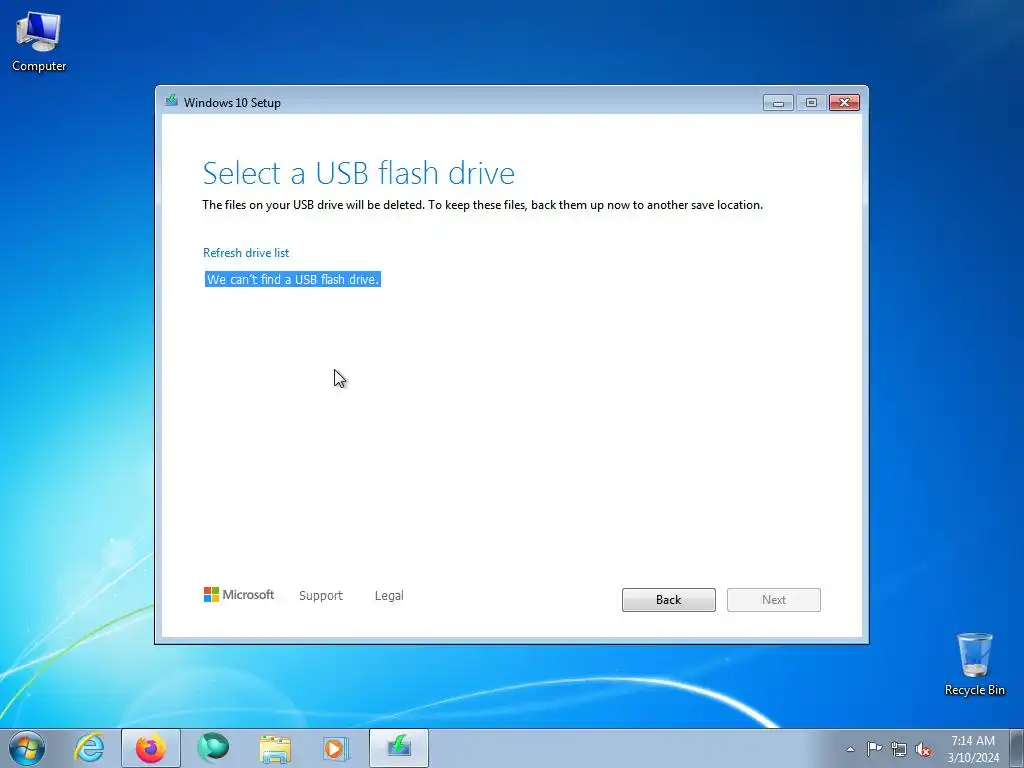Launch Internet Explorer from the taskbar
This screenshot has height=768, width=1024.
[89, 748]
